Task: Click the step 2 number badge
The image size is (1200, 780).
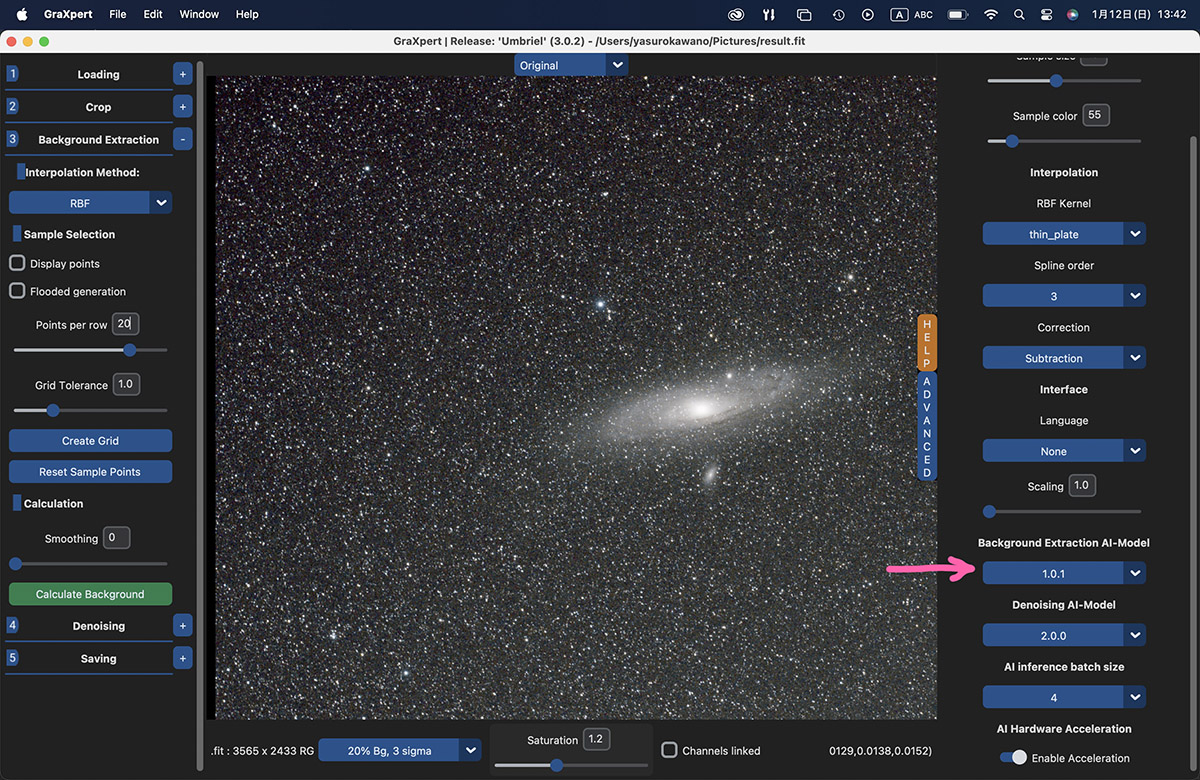Action: (12, 106)
